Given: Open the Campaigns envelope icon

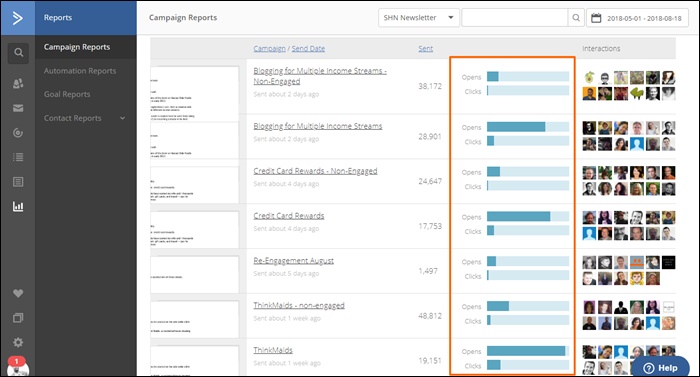Looking at the screenshot, I should pyautogui.click(x=18, y=108).
